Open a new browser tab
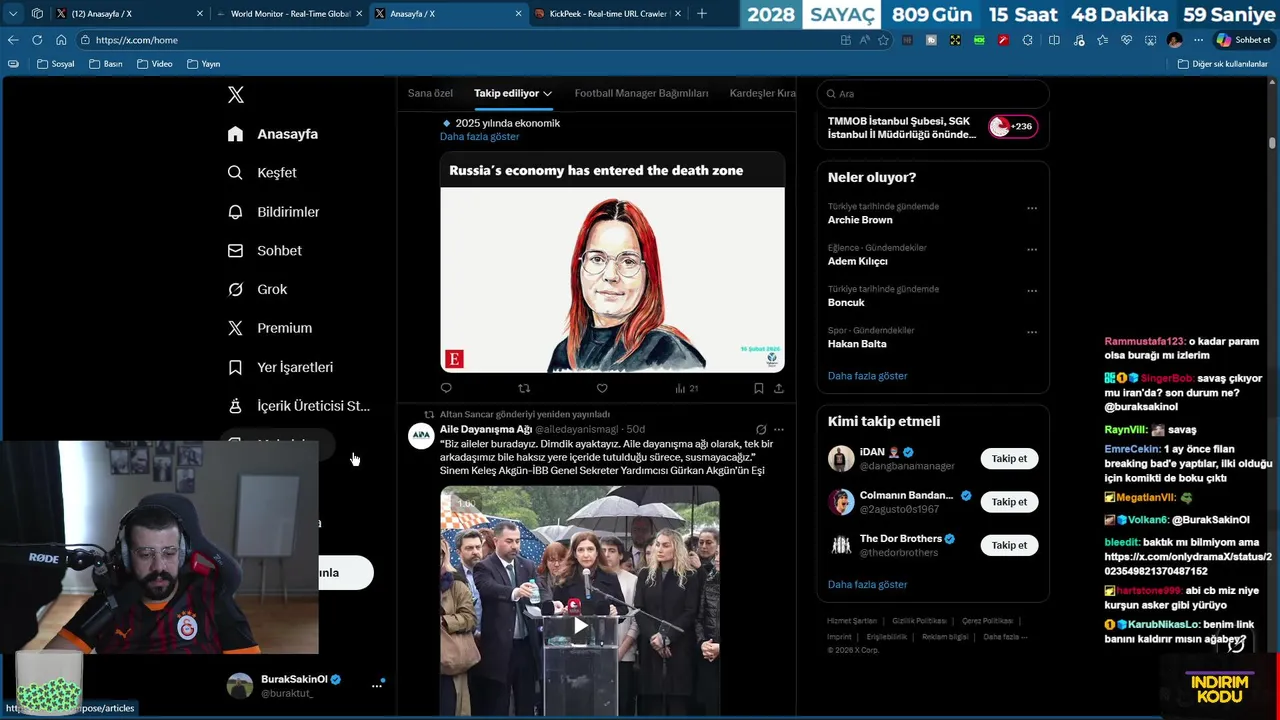Viewport: 1280px width, 720px height. point(702,14)
